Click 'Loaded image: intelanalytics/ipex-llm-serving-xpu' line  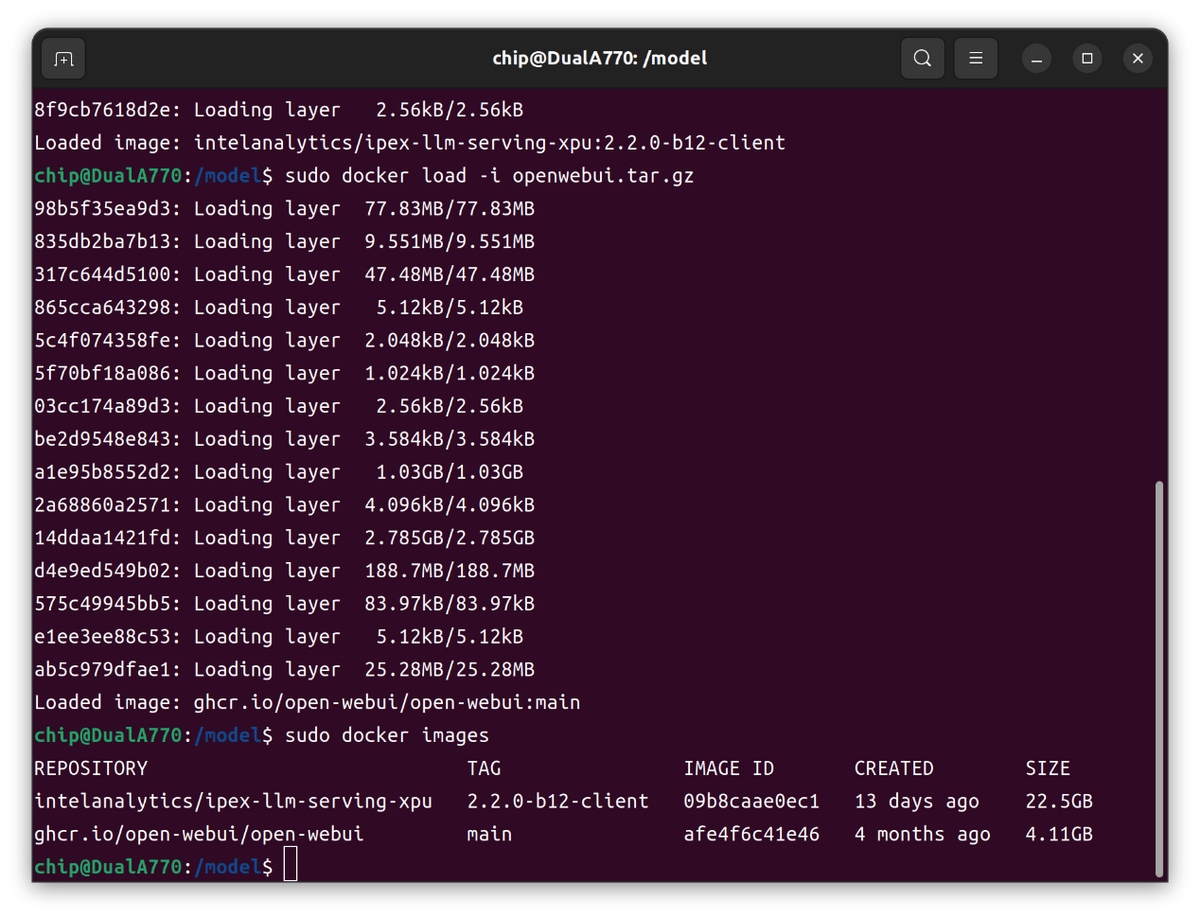click(410, 143)
